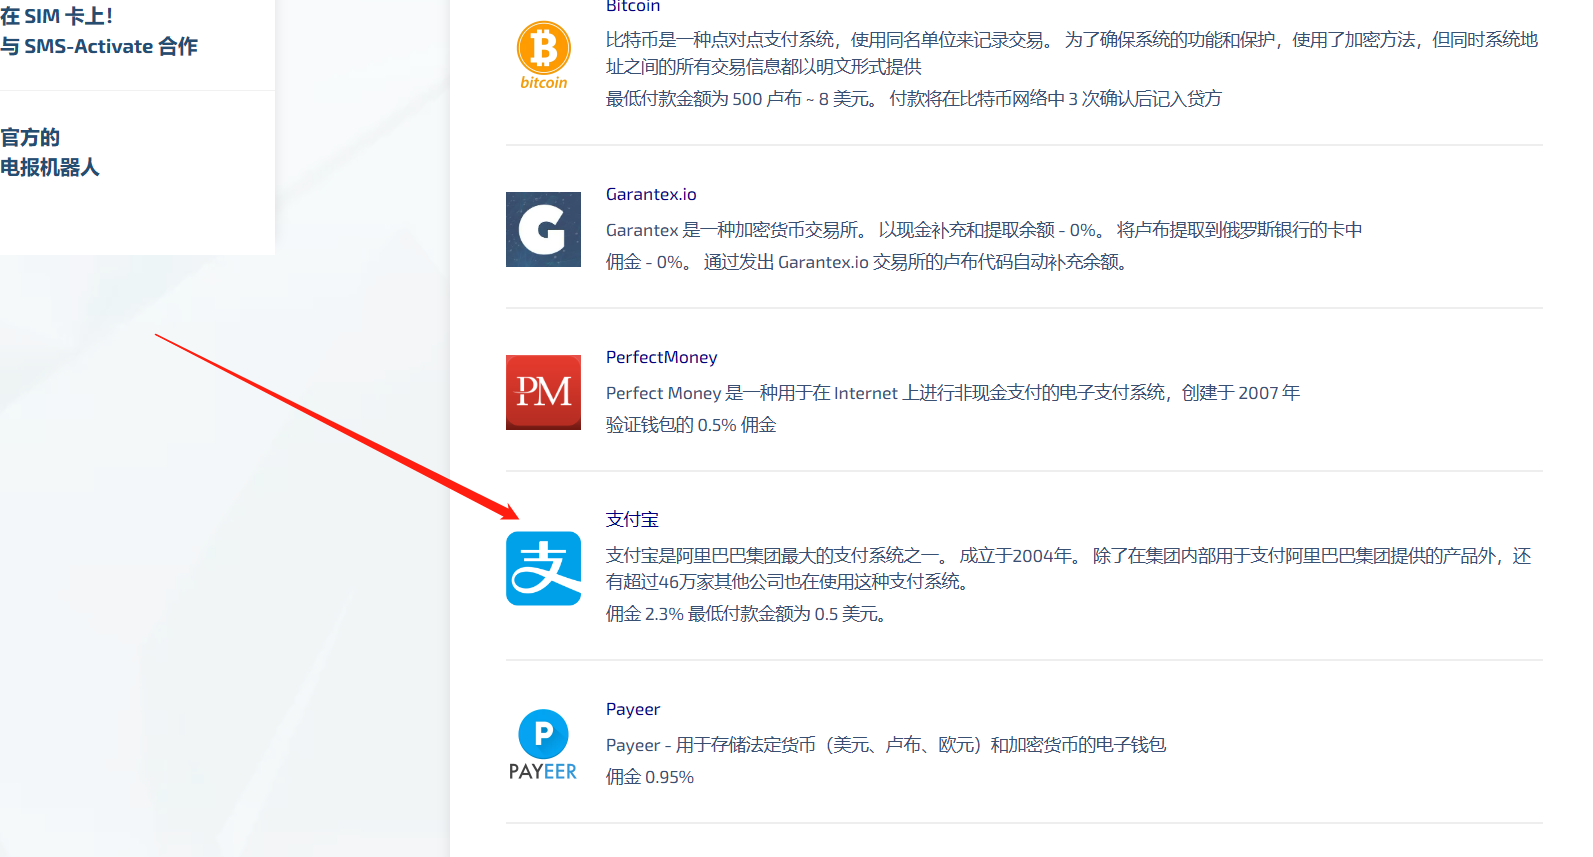Screen dimensions: 1593x857
Task: Open the 与 SMS-Activate 合作 sidebar link
Action: click(x=99, y=46)
